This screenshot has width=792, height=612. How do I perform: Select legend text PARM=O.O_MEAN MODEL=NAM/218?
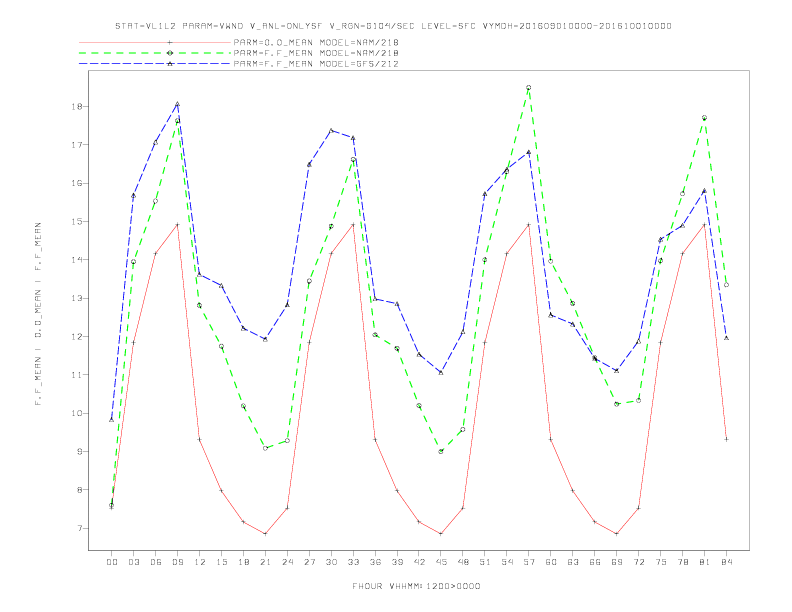point(316,42)
